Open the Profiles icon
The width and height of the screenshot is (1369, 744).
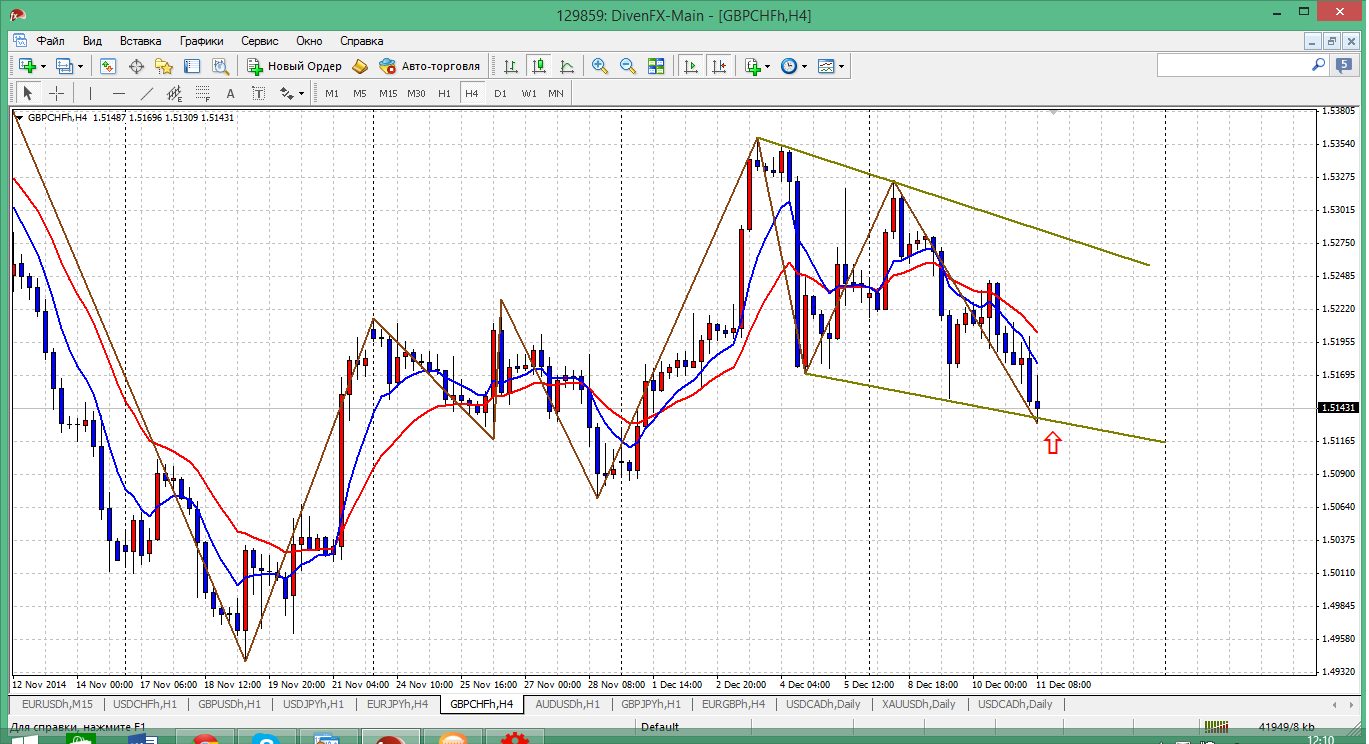pyautogui.click(x=64, y=66)
